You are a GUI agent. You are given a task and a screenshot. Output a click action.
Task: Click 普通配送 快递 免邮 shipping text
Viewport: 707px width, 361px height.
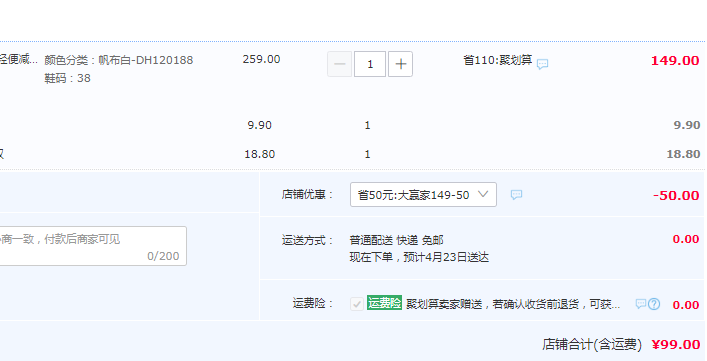[396, 240]
